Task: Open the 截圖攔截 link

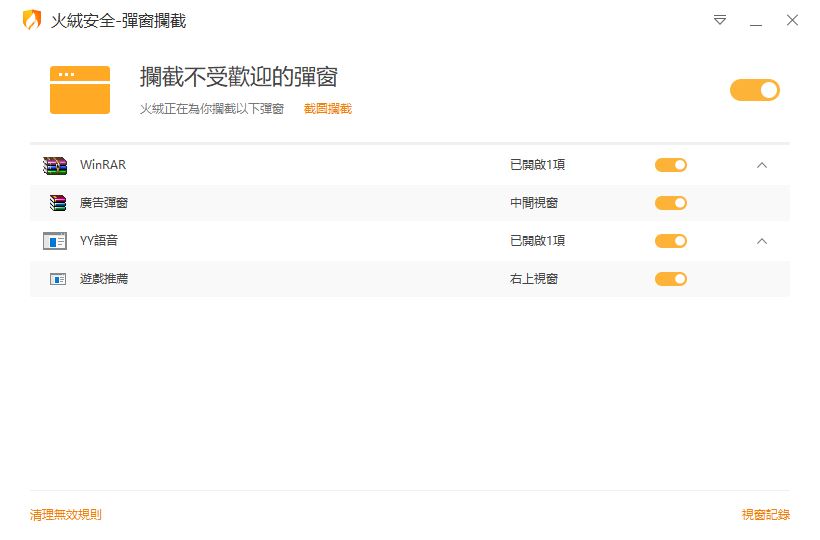Action: pyautogui.click(x=327, y=109)
